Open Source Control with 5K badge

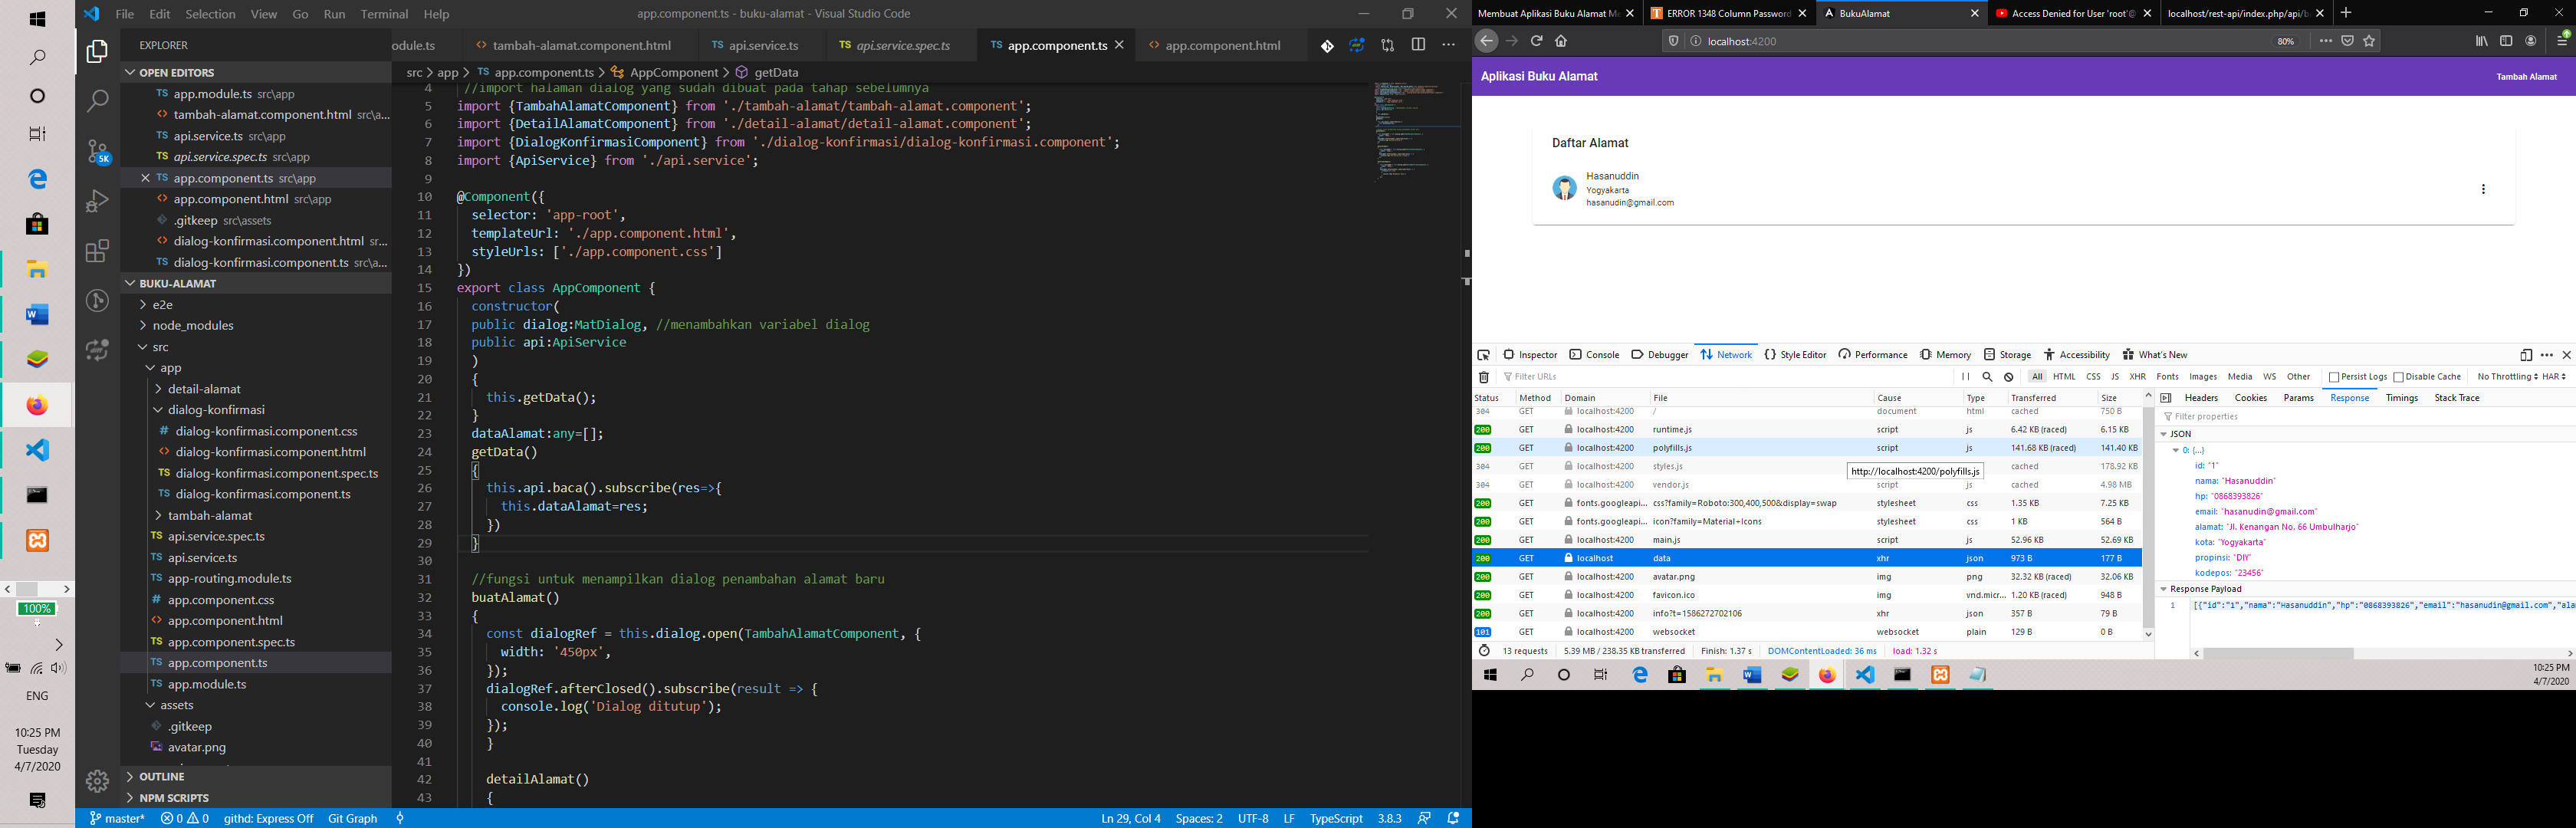click(x=98, y=151)
